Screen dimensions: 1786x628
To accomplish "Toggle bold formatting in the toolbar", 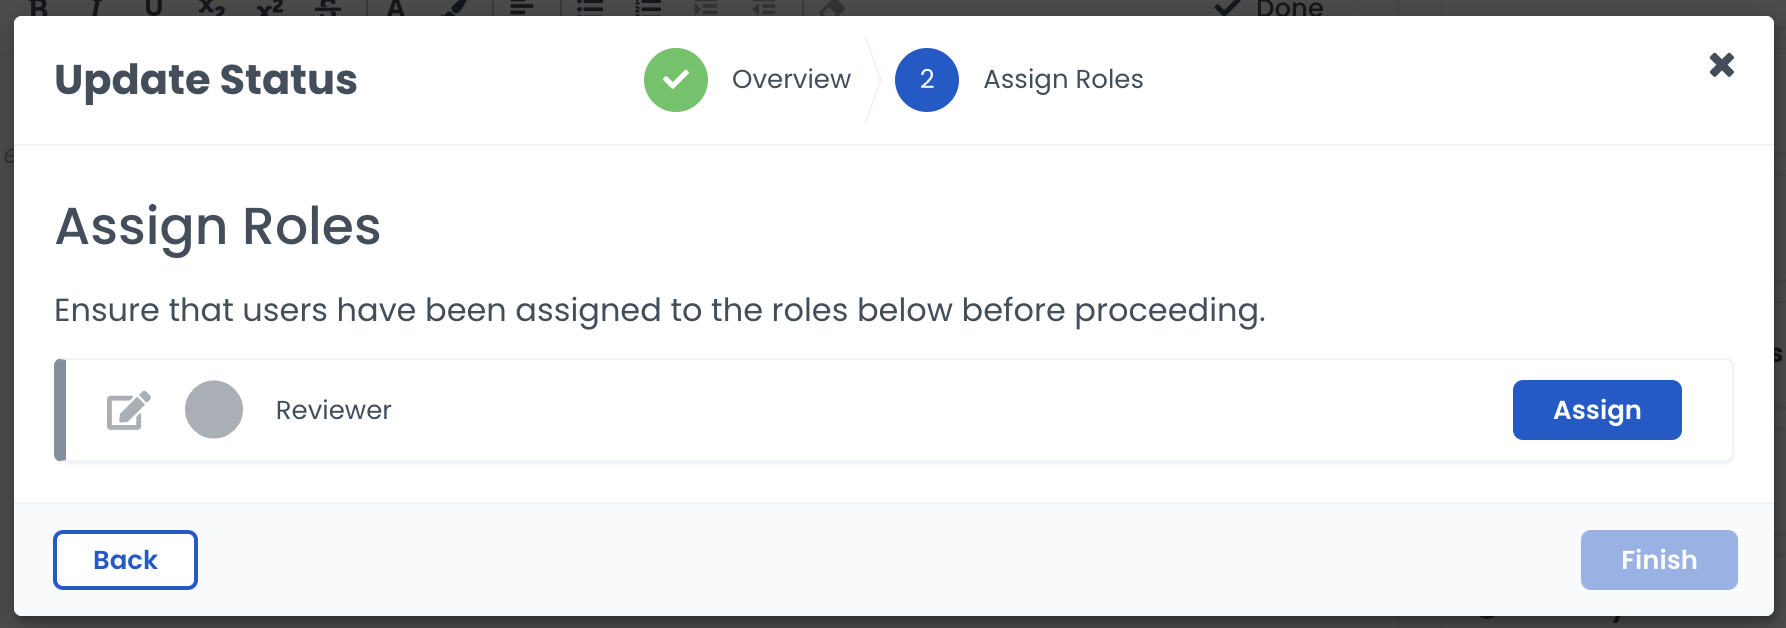I will 40,8.
